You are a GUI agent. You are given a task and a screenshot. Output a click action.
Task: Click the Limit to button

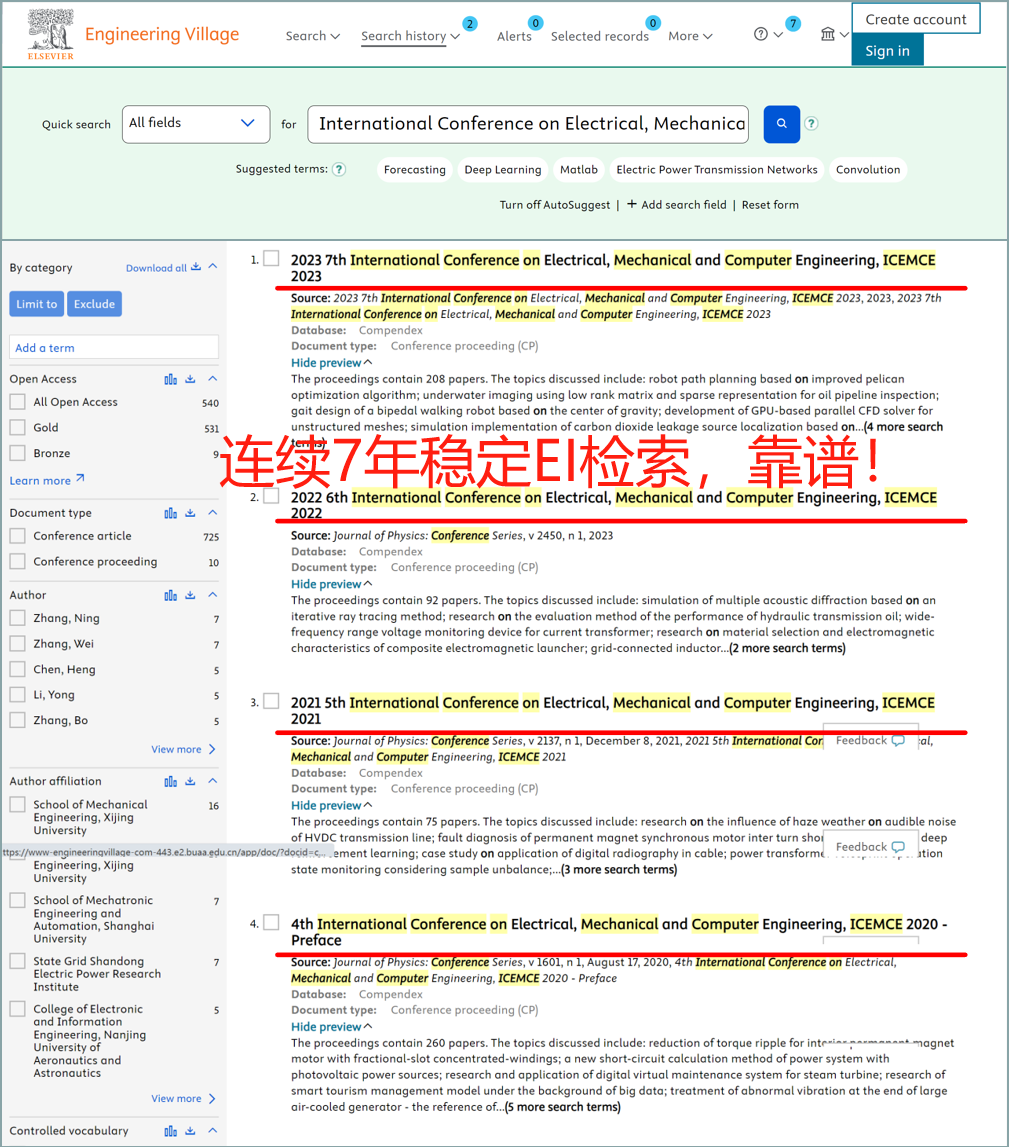(x=37, y=304)
